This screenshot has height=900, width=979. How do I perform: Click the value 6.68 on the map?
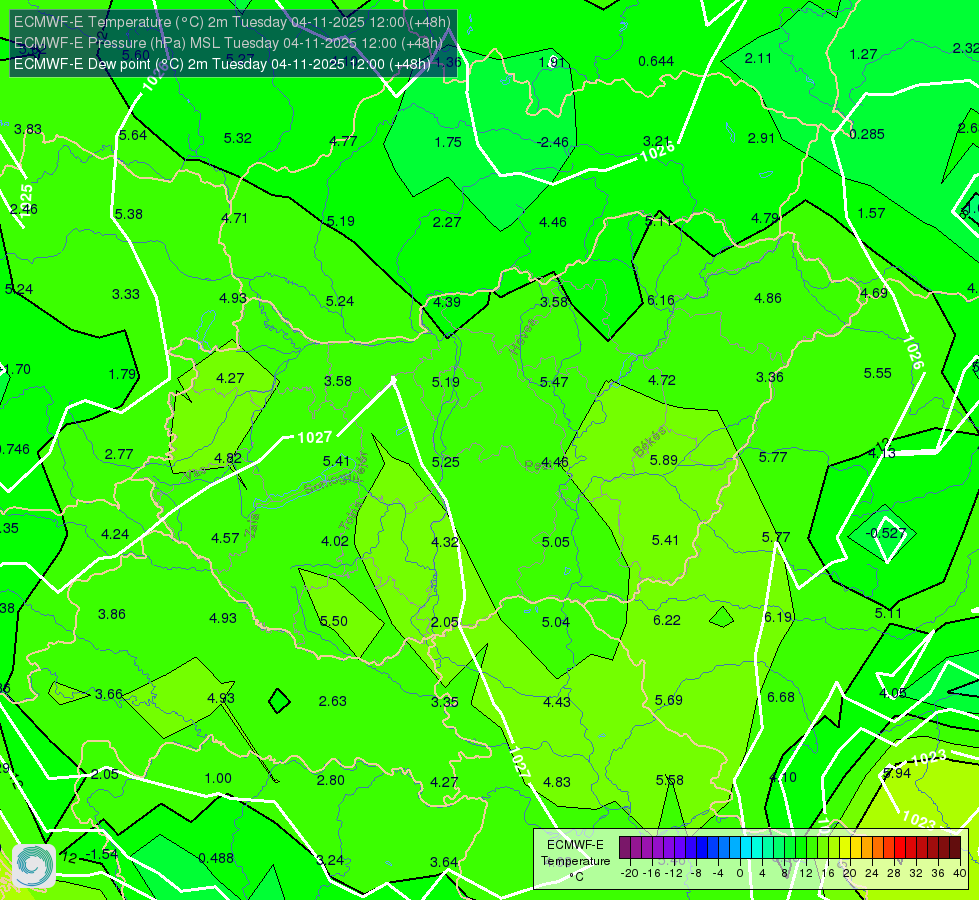780,697
